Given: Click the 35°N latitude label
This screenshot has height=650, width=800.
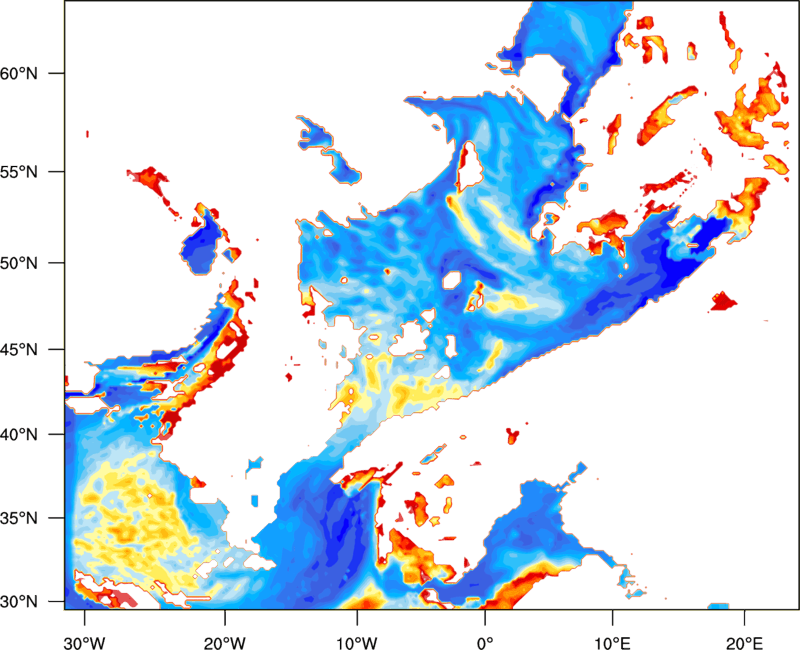Looking at the screenshot, I should (19, 518).
